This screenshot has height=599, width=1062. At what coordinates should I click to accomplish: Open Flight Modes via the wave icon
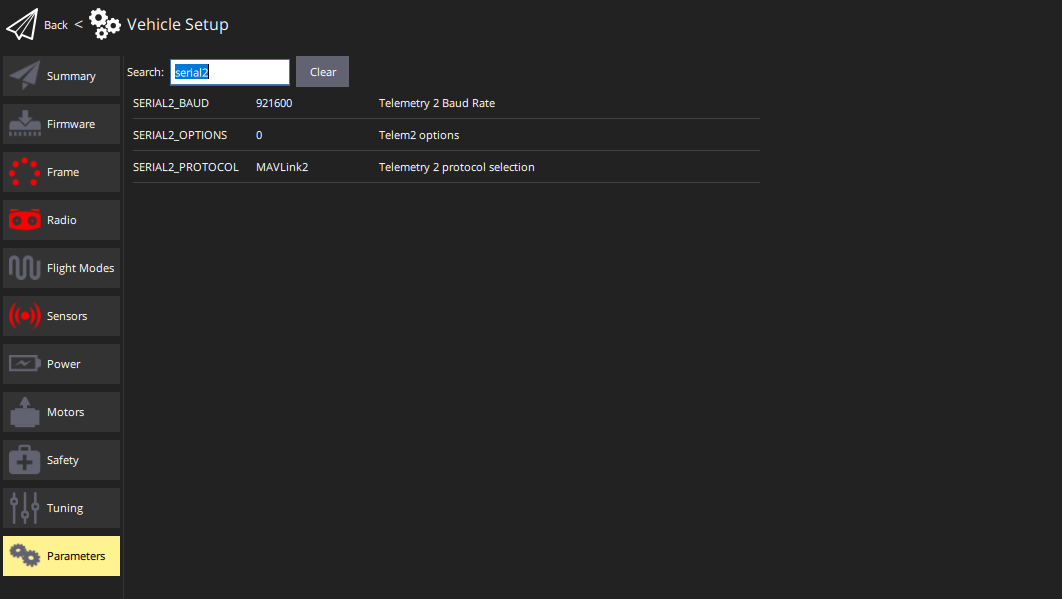click(x=25, y=268)
